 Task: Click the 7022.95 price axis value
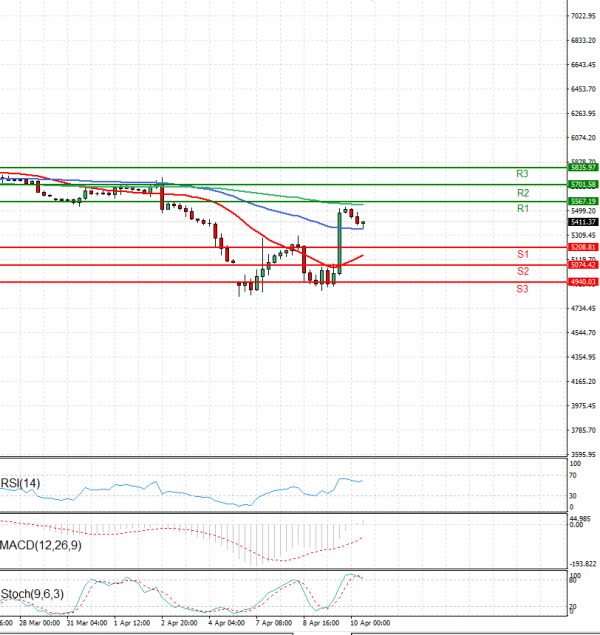[583, 16]
